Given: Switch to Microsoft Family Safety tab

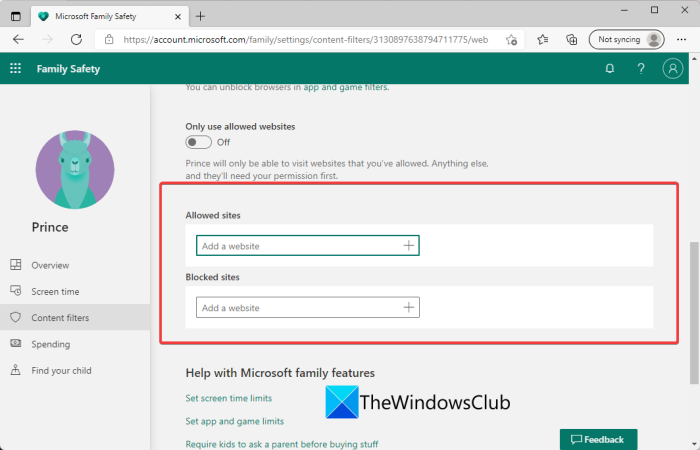Looking at the screenshot, I should 110,17.
